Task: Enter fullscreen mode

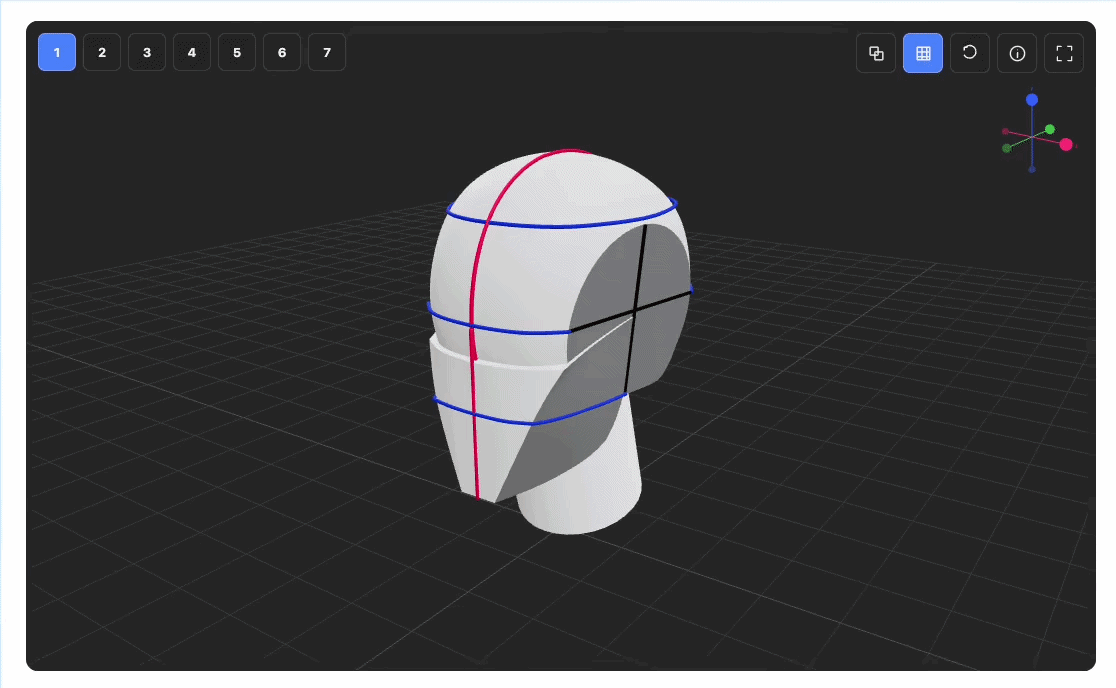Action: tap(1064, 53)
